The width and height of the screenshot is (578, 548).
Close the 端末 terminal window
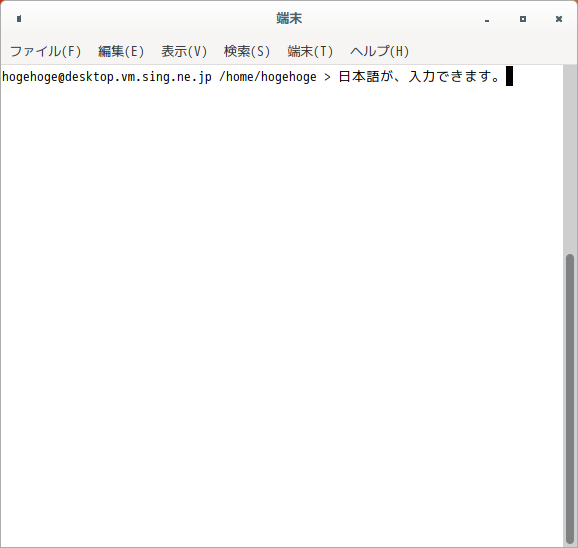click(559, 19)
